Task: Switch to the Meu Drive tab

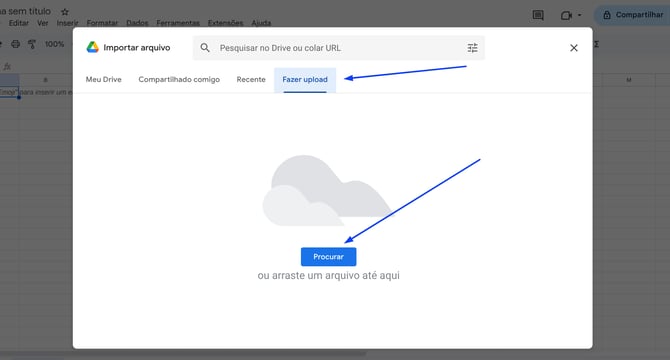Action: pyautogui.click(x=103, y=79)
